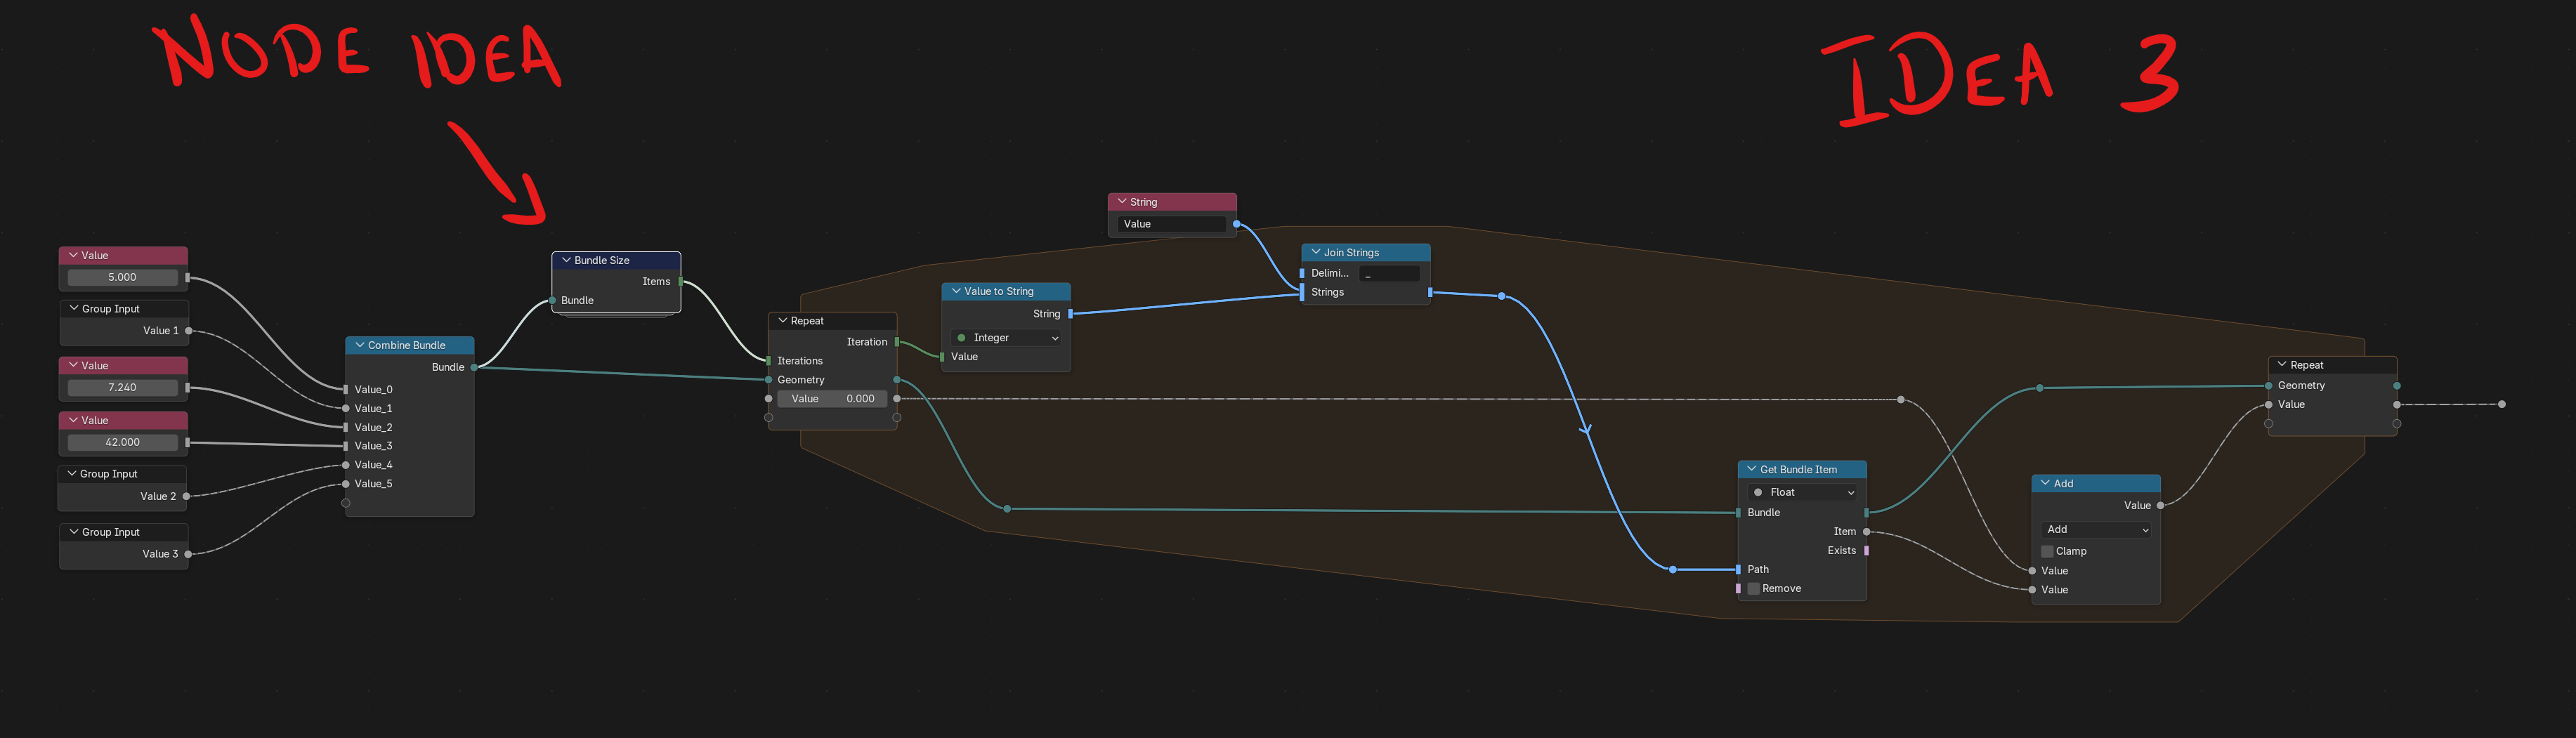
Task: Click the String node's Value text field
Action: click(1172, 224)
